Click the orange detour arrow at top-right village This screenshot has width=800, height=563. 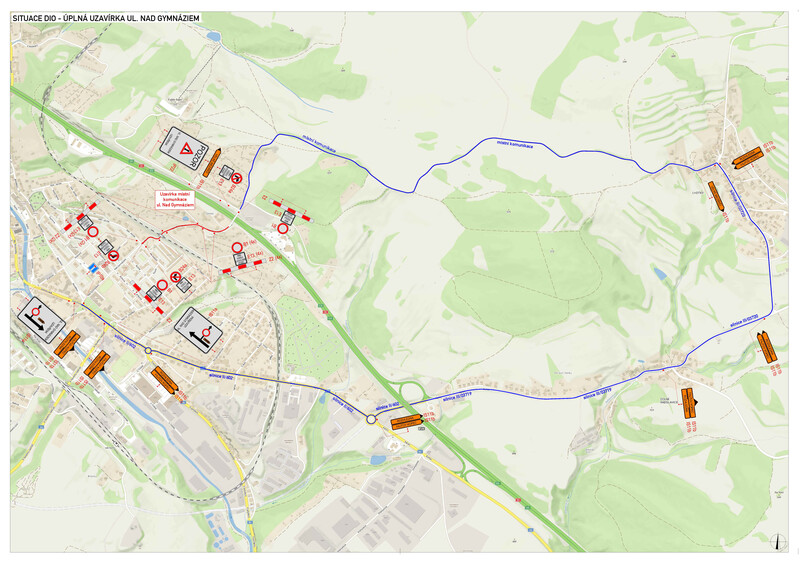pyautogui.click(x=748, y=157)
